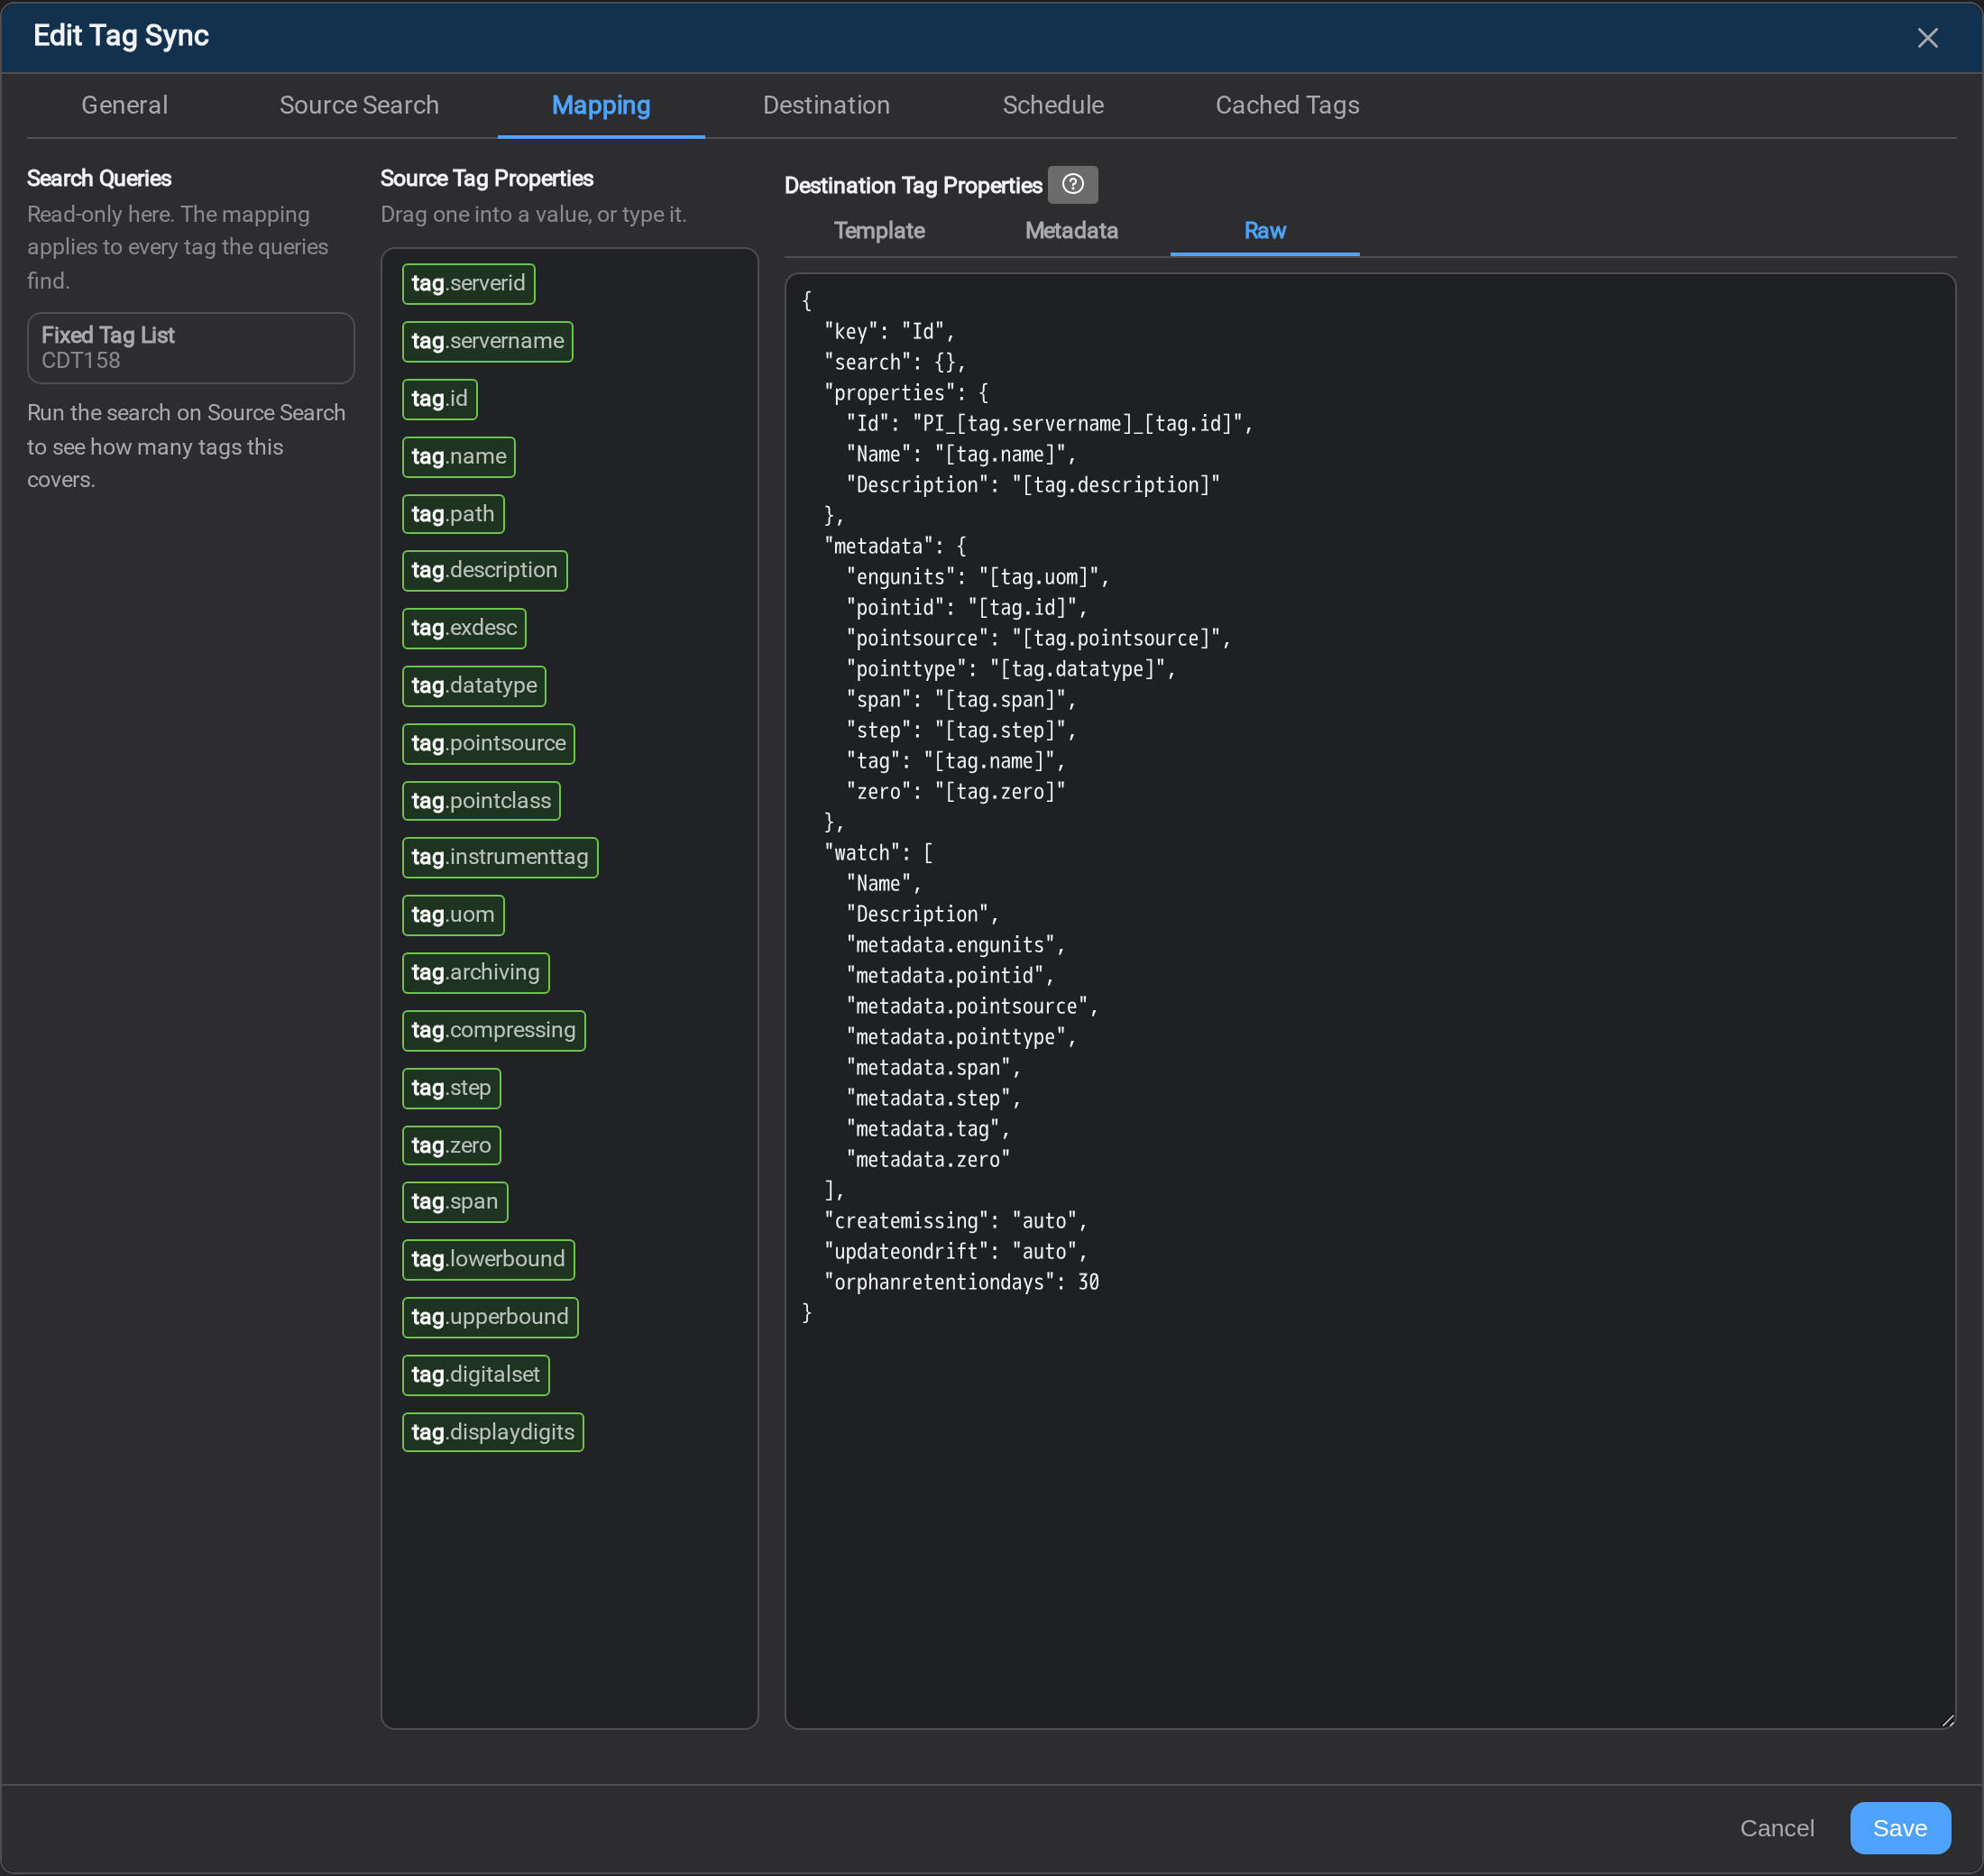Select the Raw sub-tab
The image size is (1984, 1876).
pyautogui.click(x=1265, y=231)
